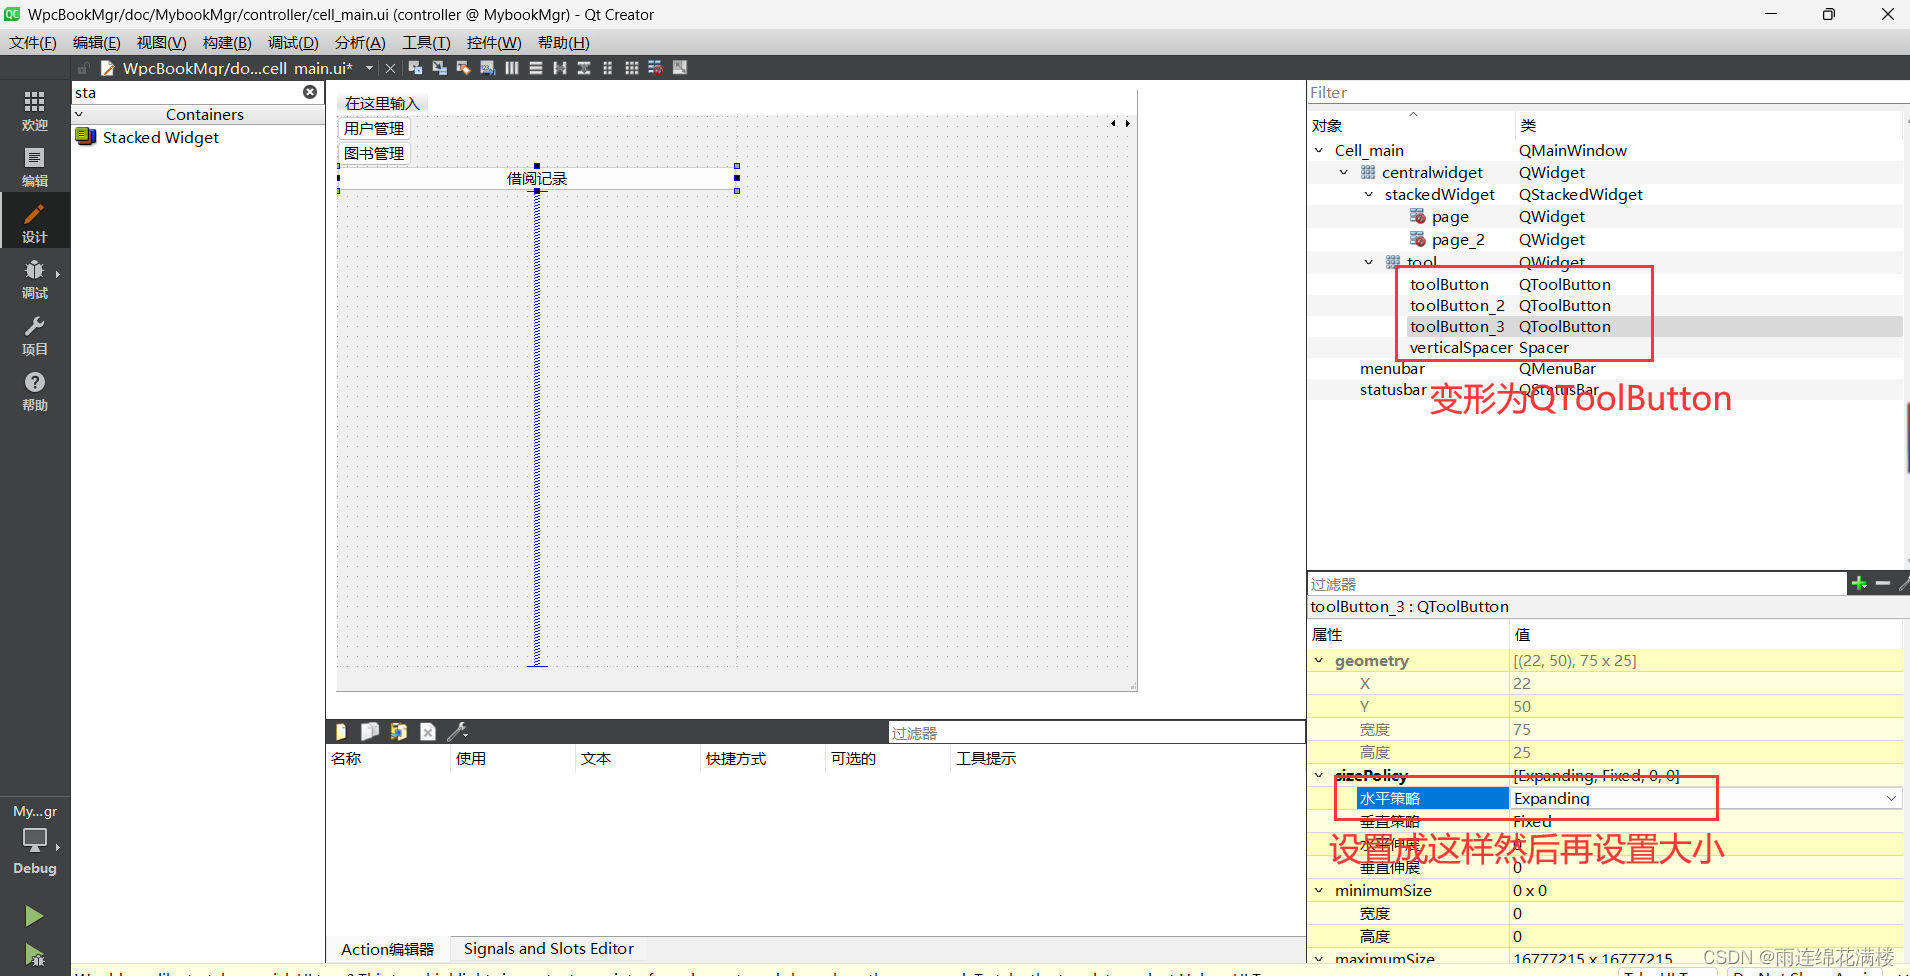
Task: Switch to Signals and Slots Editor tab
Action: tap(549, 948)
